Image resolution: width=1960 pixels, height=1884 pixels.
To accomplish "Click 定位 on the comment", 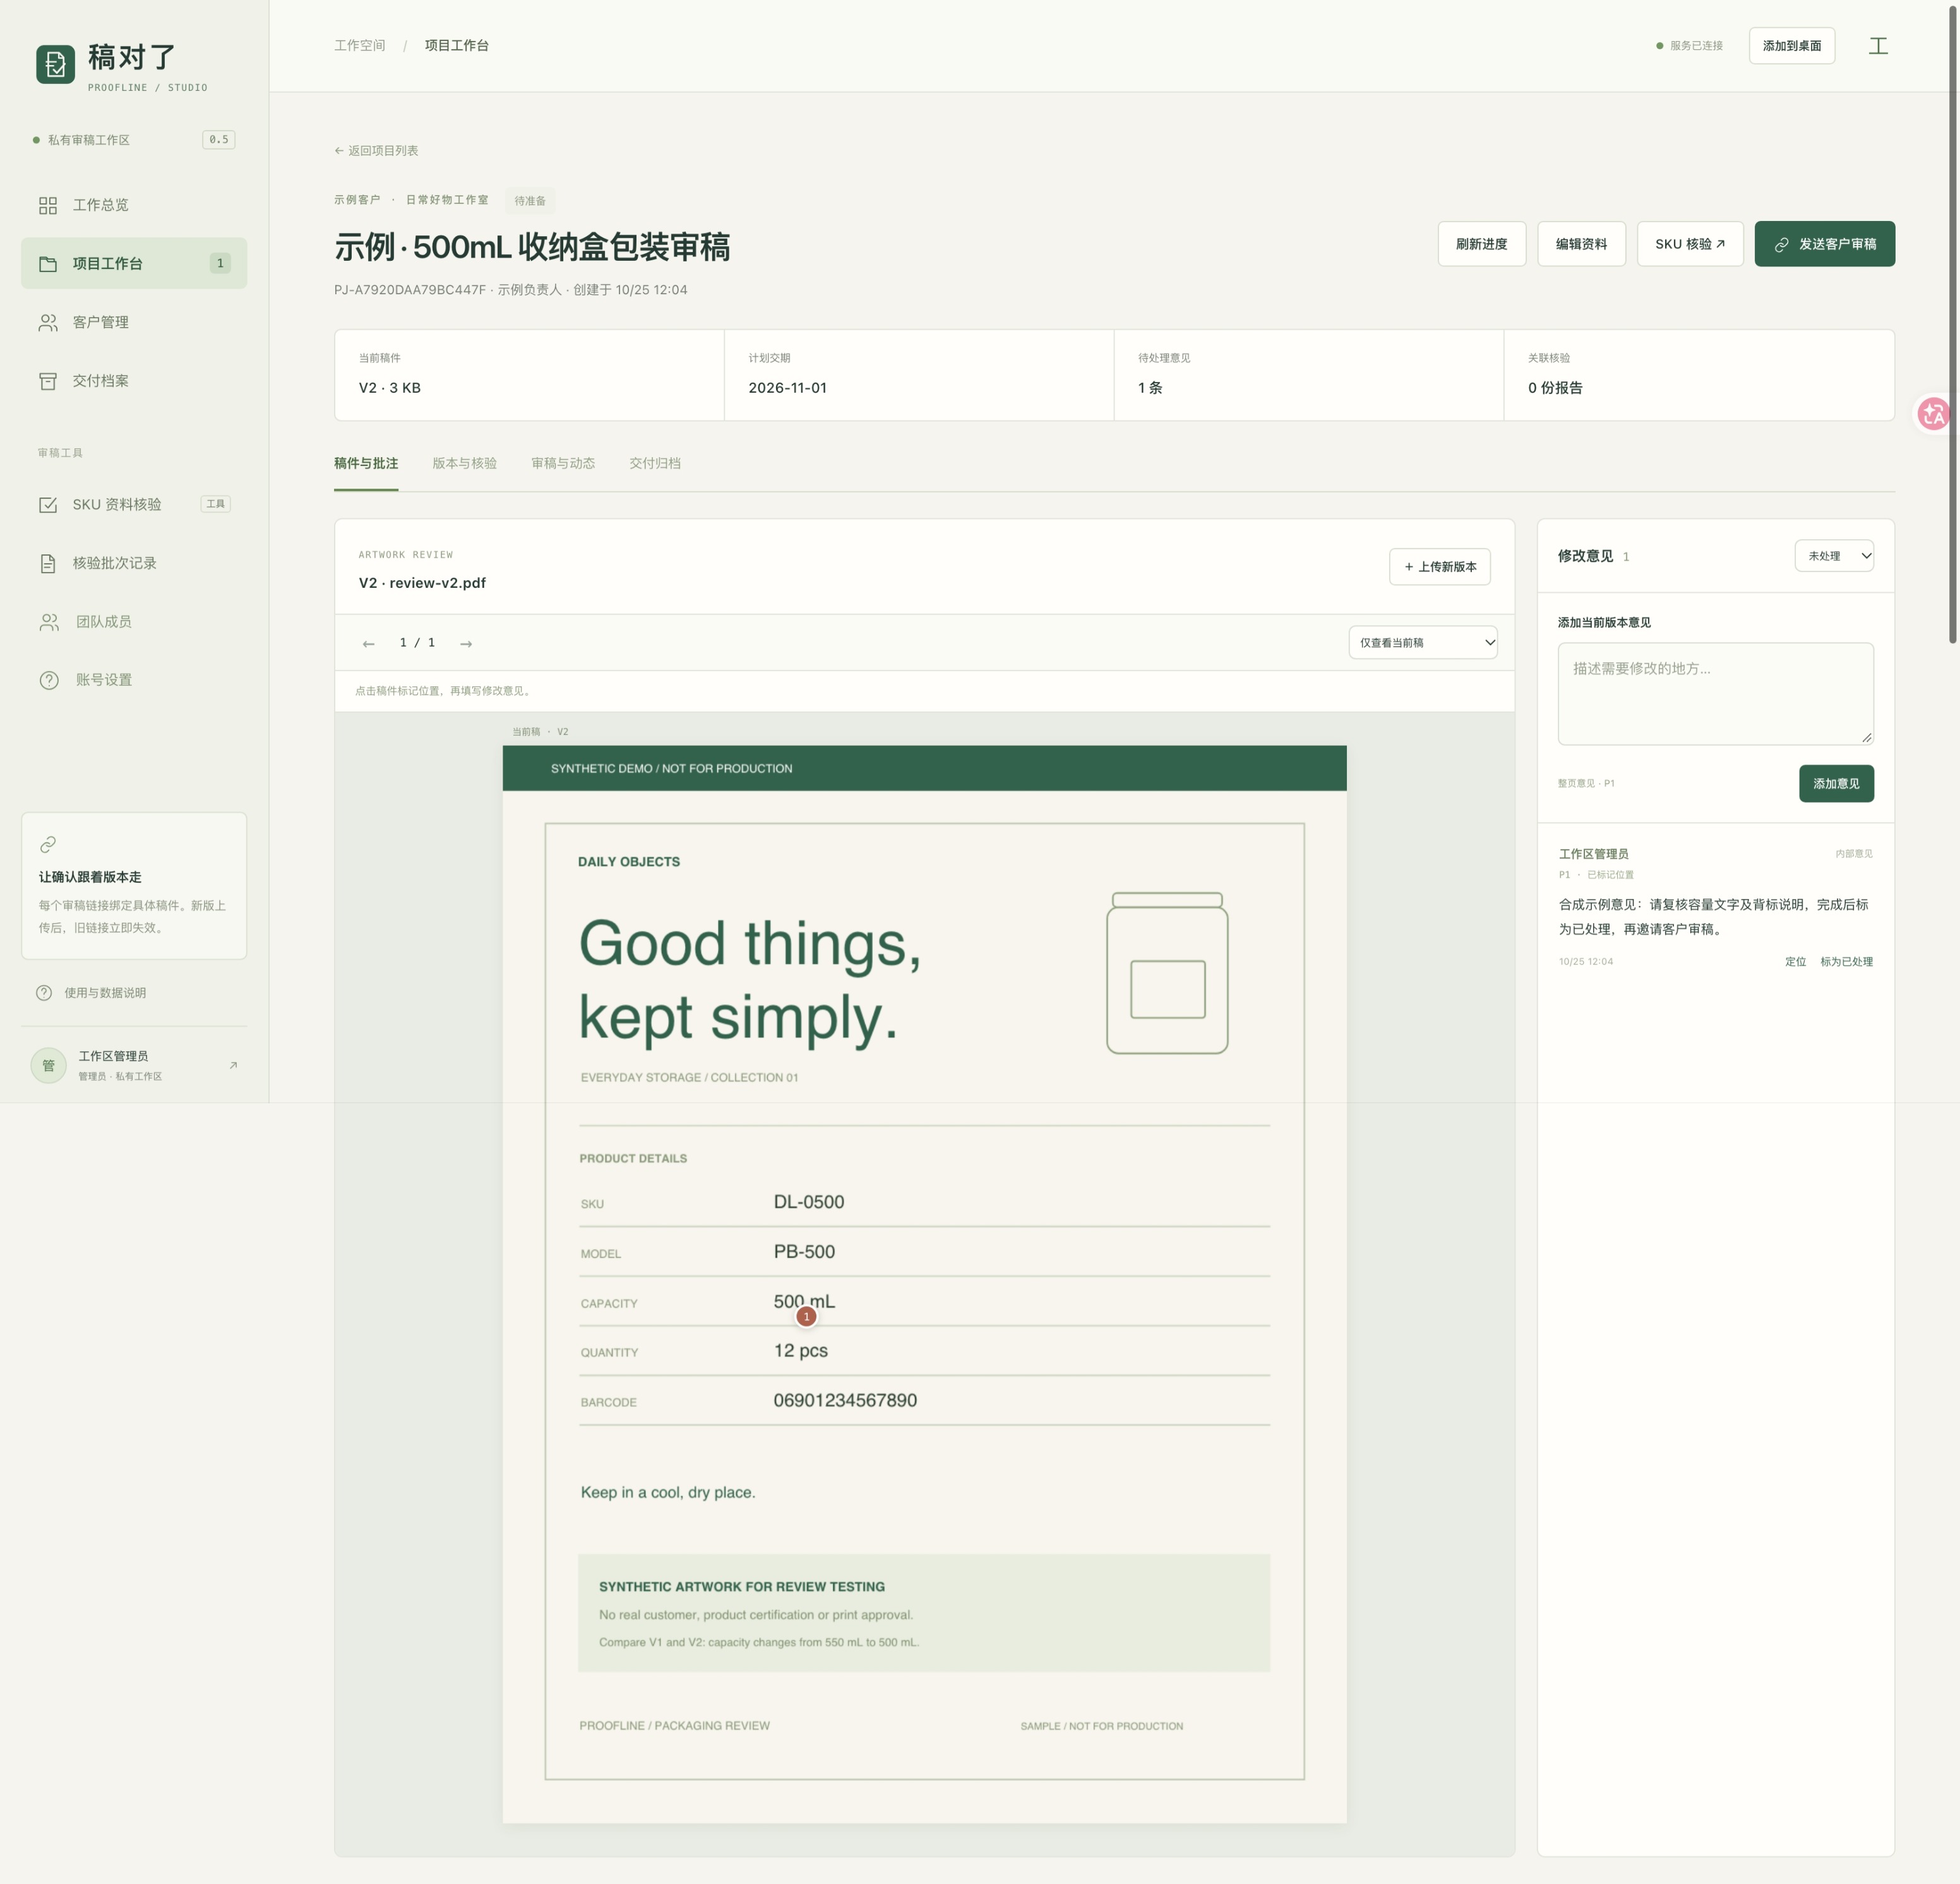I will click(x=1795, y=961).
